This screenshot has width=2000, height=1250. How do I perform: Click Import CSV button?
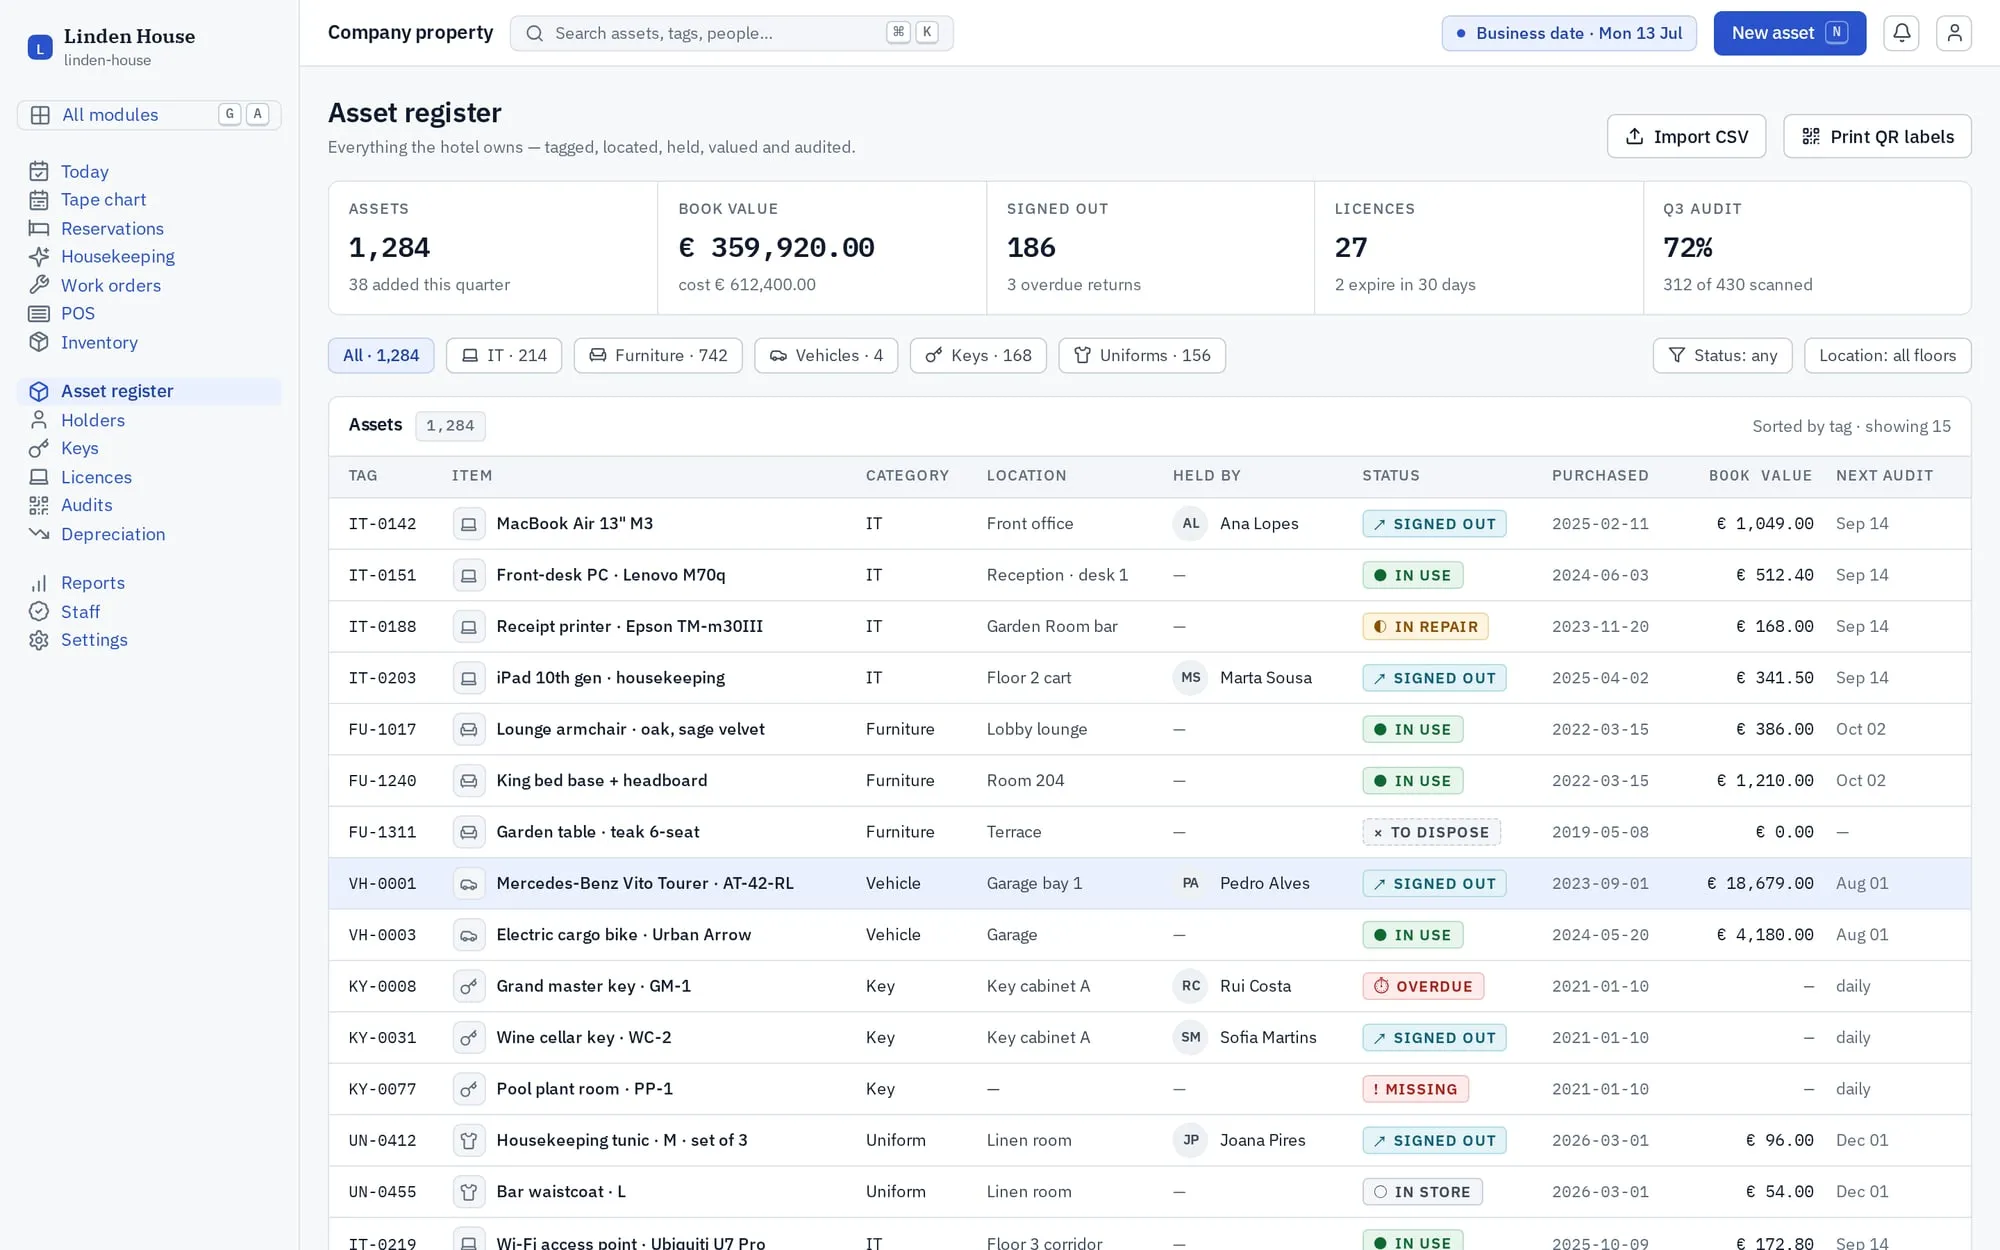point(1686,137)
